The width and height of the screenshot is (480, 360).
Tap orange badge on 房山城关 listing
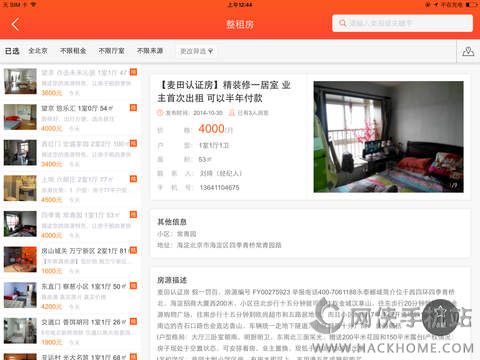133,250
